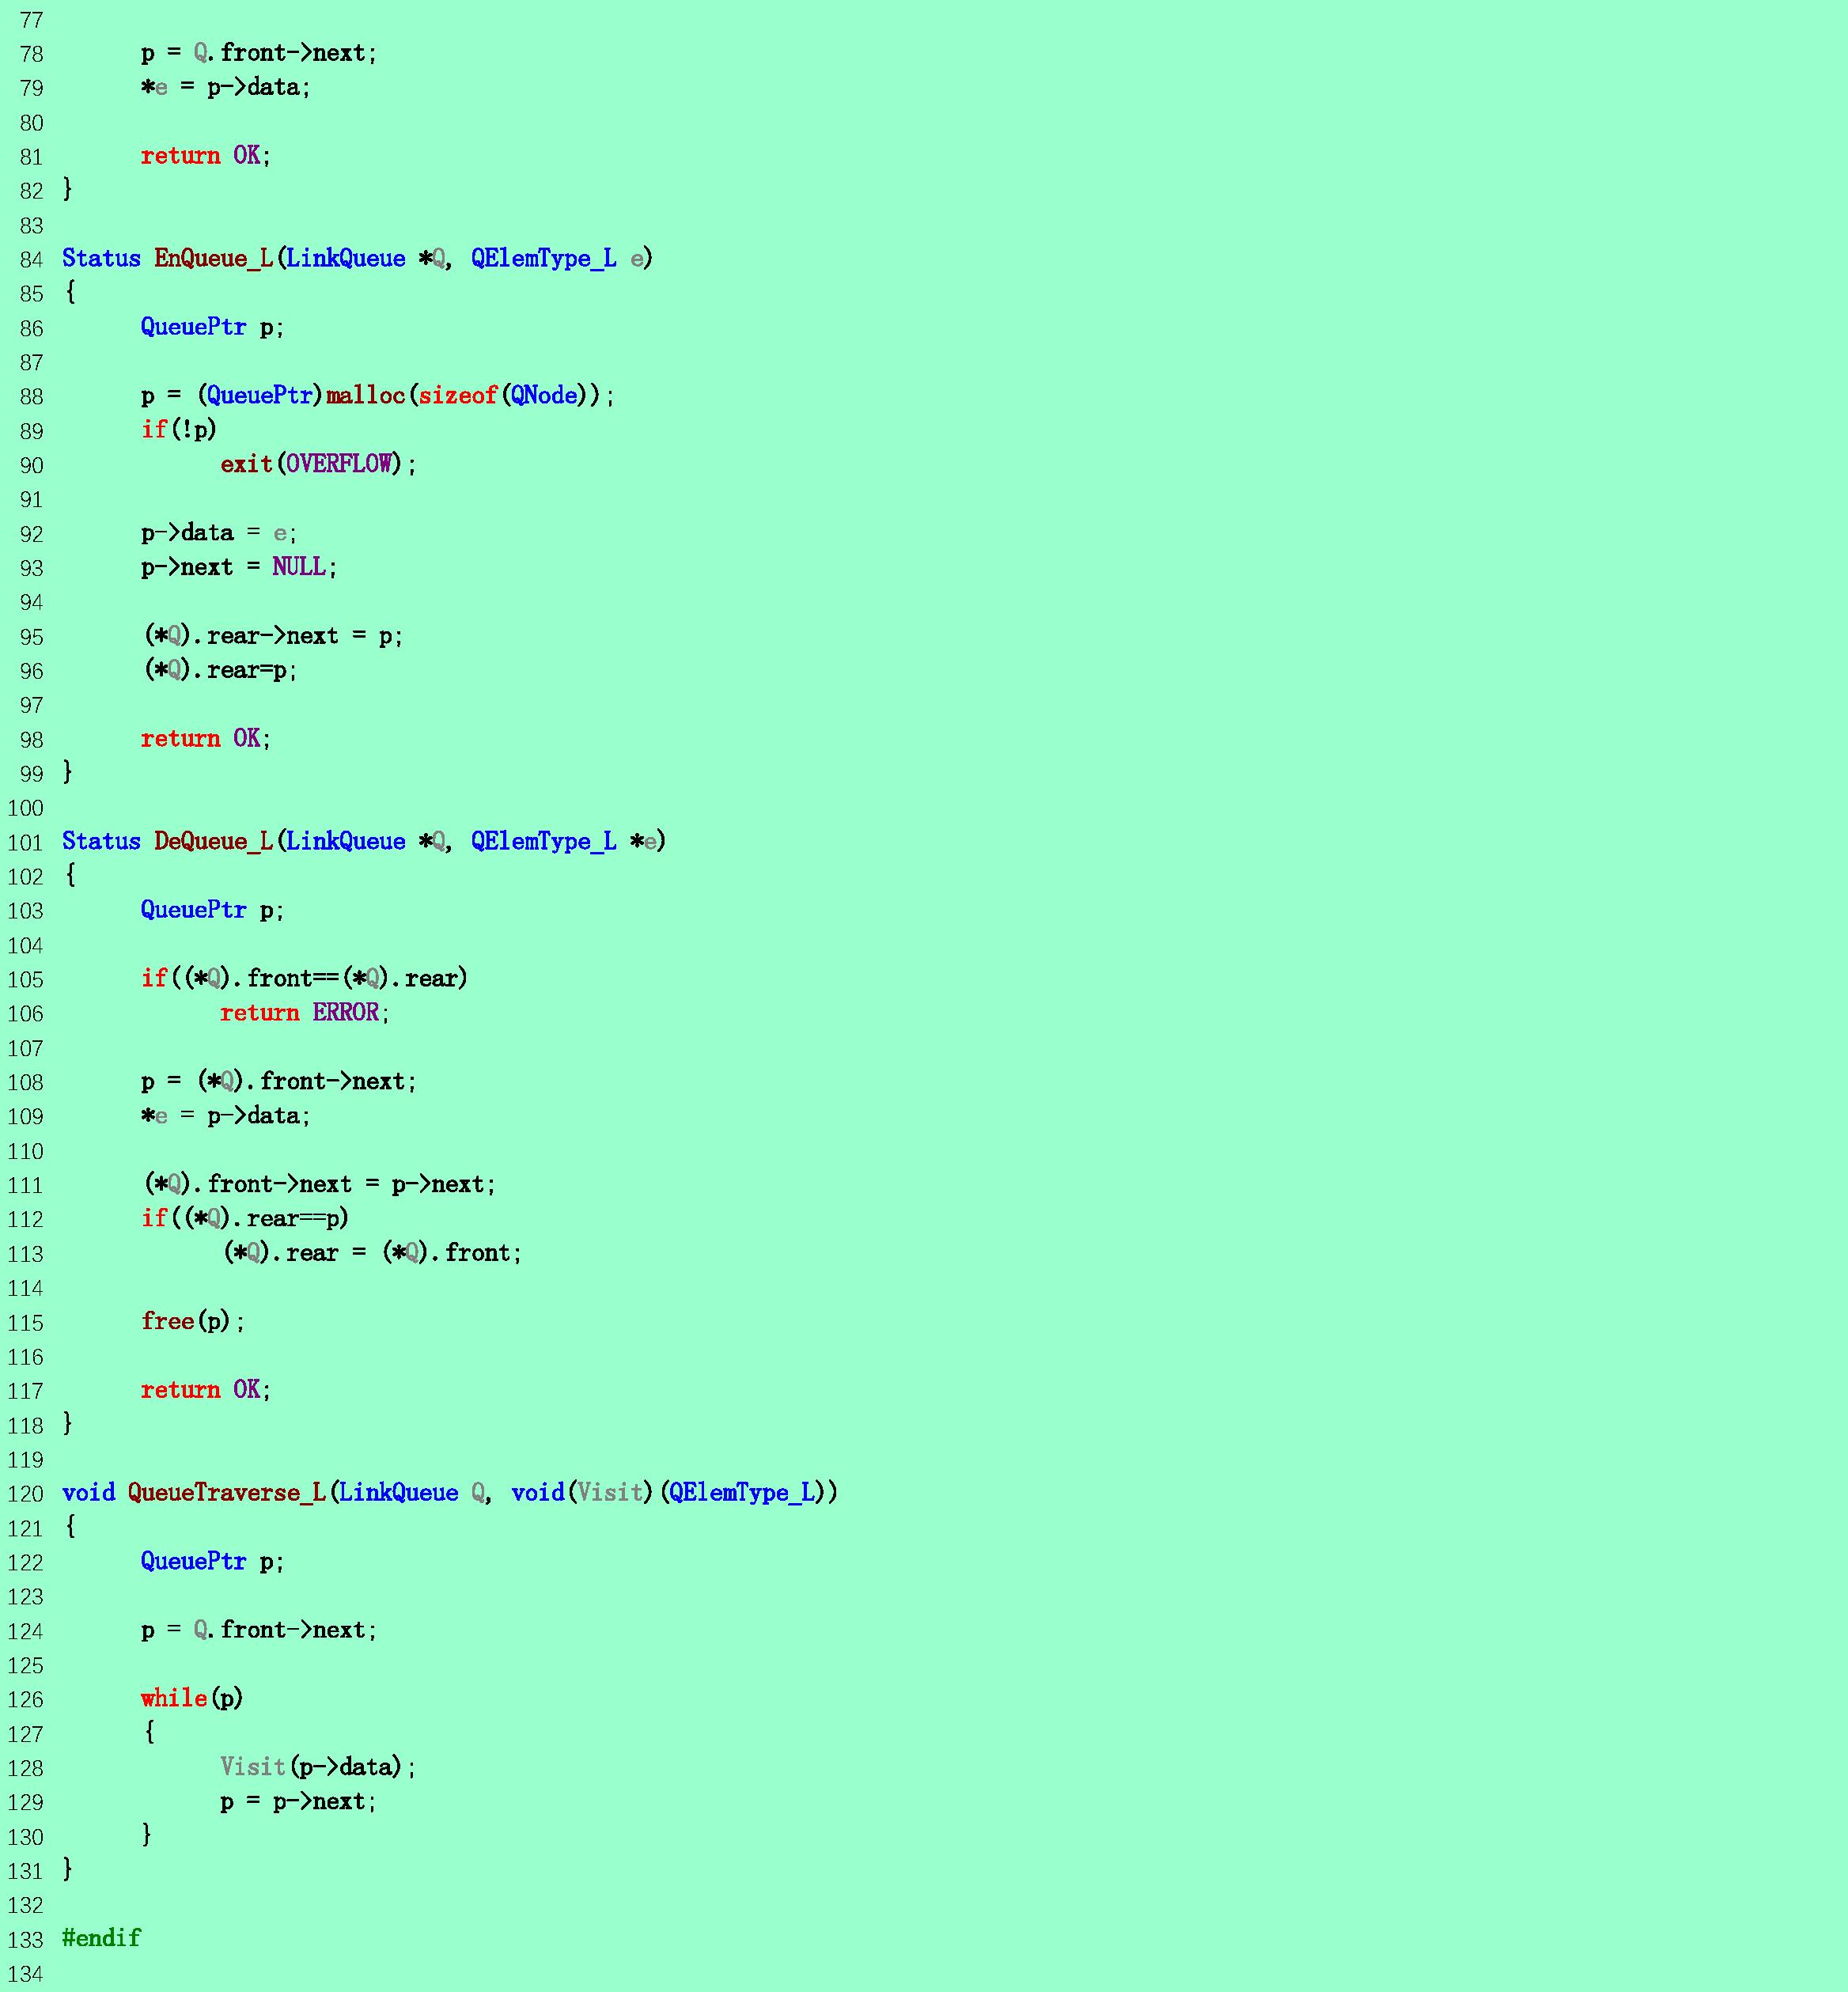Viewport: 1848px width, 1992px height.
Task: Click the #endif directive
Action: click(101, 1939)
